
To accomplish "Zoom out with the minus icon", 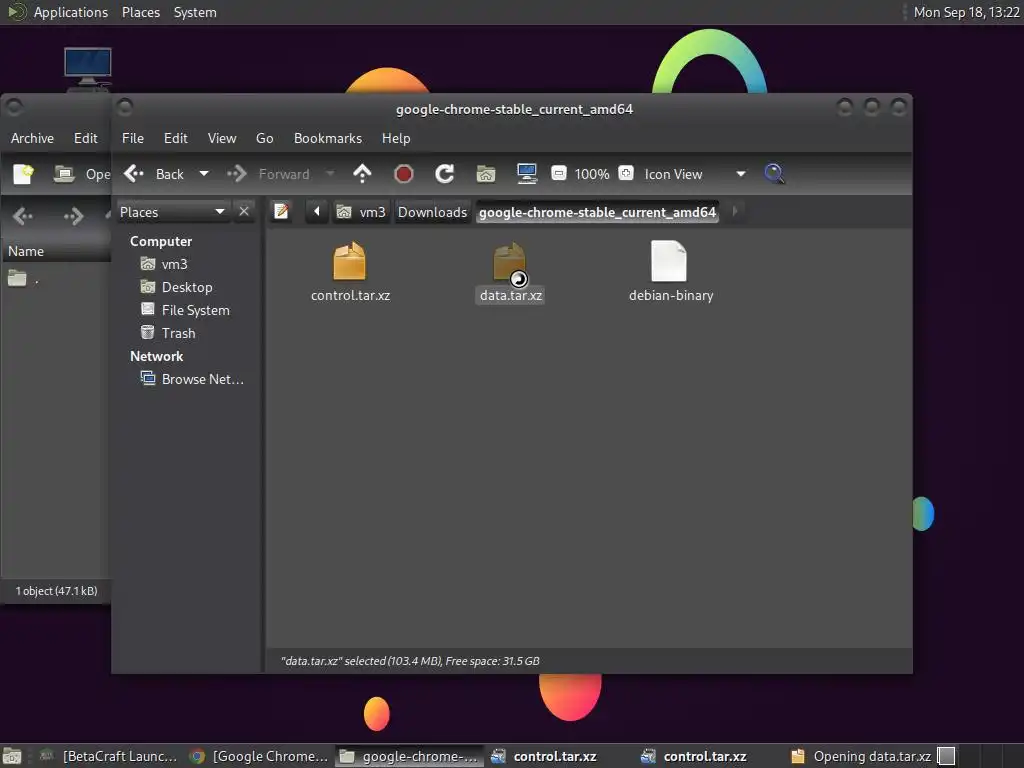I will coord(559,174).
